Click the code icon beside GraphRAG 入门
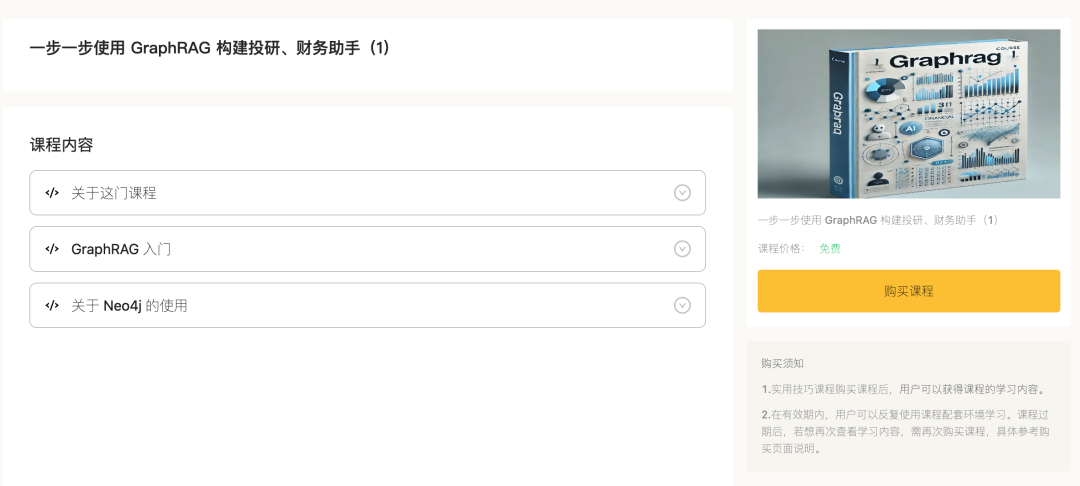Viewport: 1080px width, 486px height. coord(52,249)
